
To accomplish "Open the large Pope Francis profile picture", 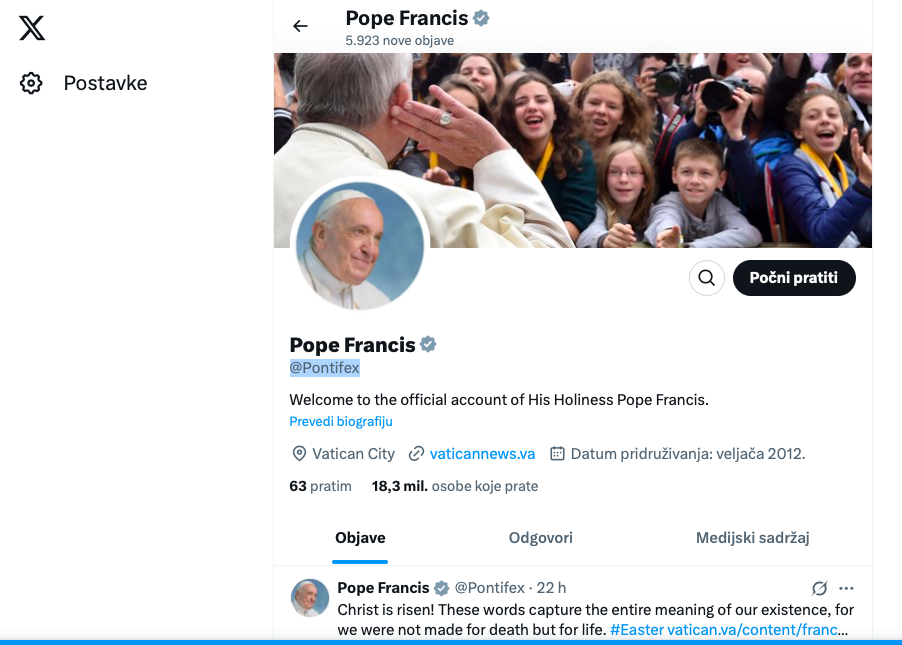I will tap(360, 246).
